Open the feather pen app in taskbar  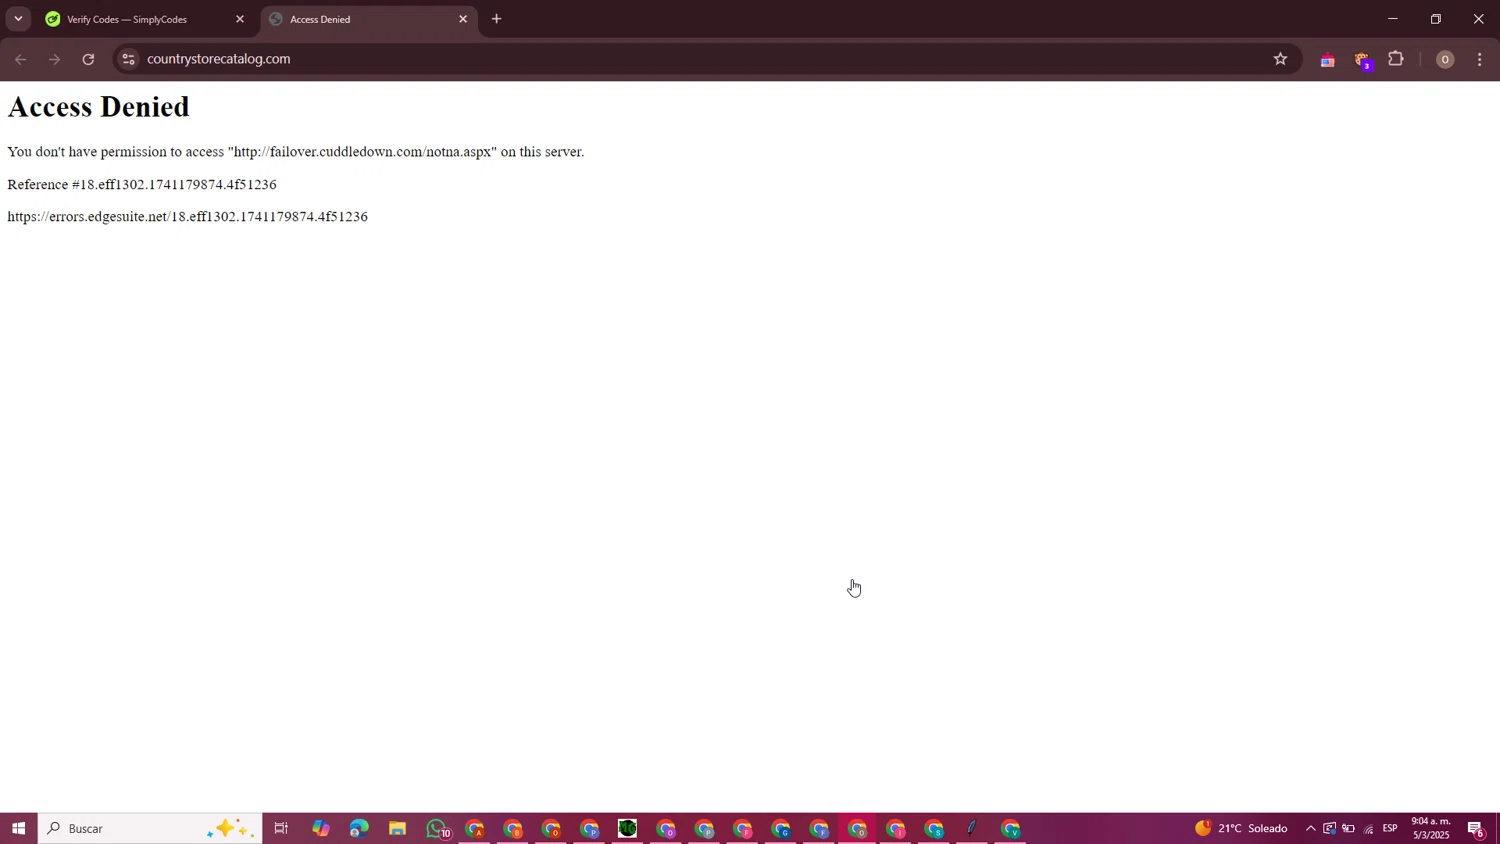click(x=971, y=828)
